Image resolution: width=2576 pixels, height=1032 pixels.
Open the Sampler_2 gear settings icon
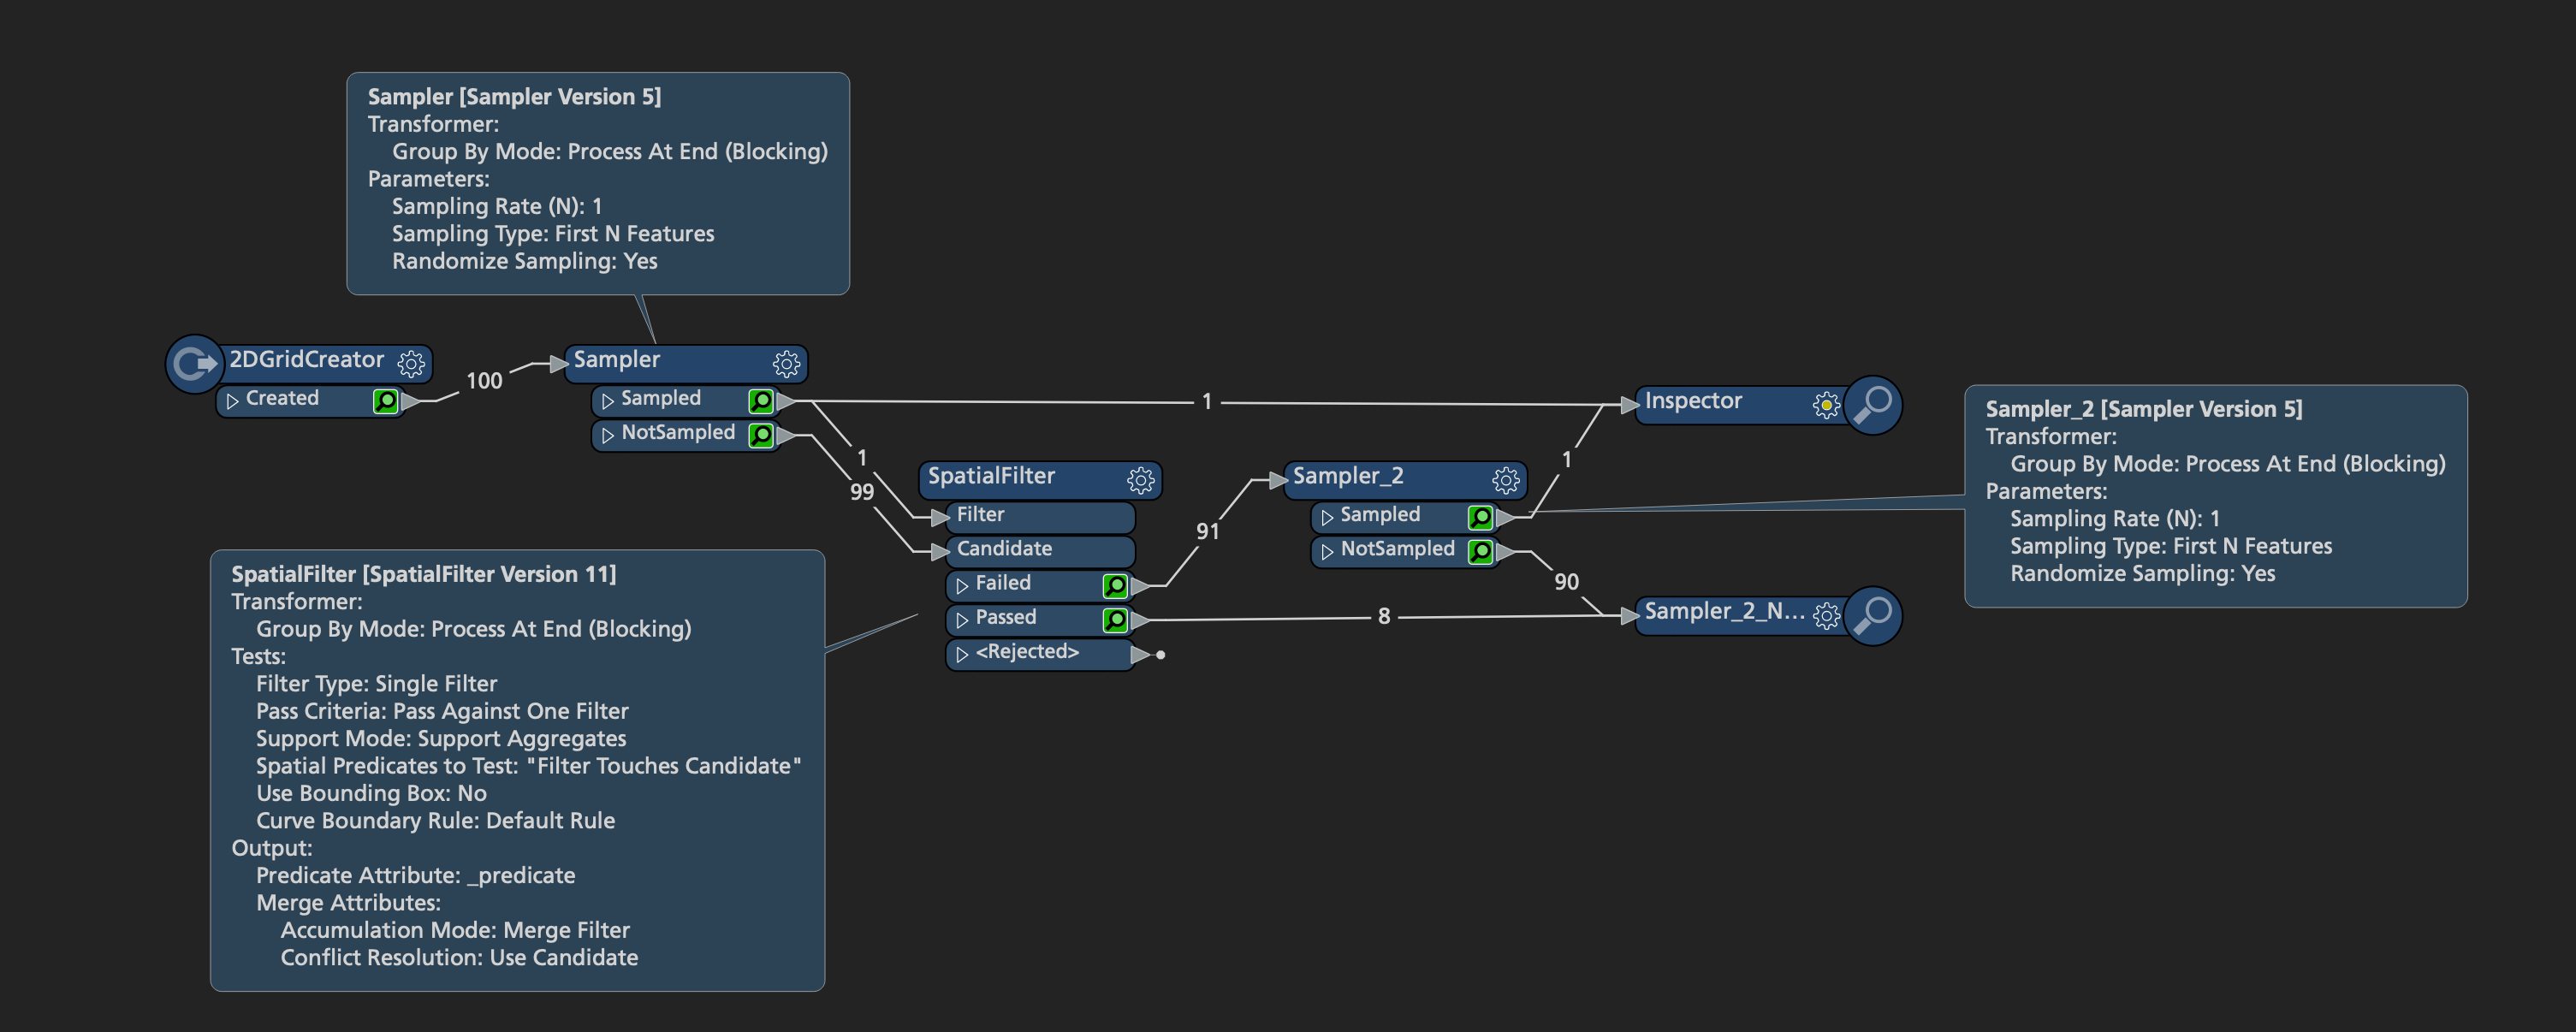[1505, 480]
